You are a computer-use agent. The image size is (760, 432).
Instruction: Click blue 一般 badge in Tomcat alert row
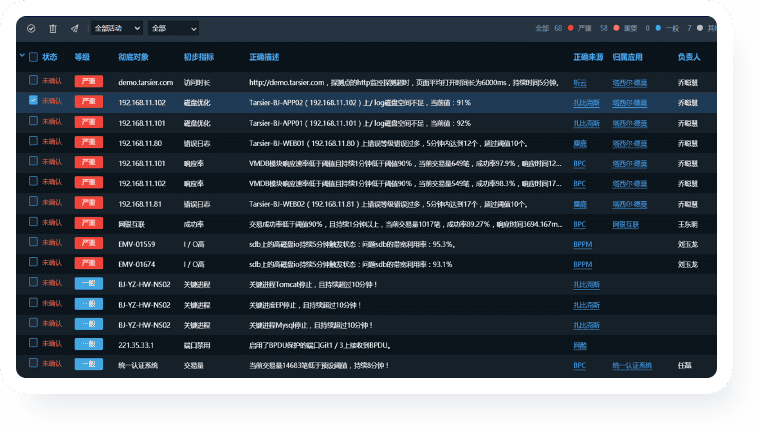89,283
